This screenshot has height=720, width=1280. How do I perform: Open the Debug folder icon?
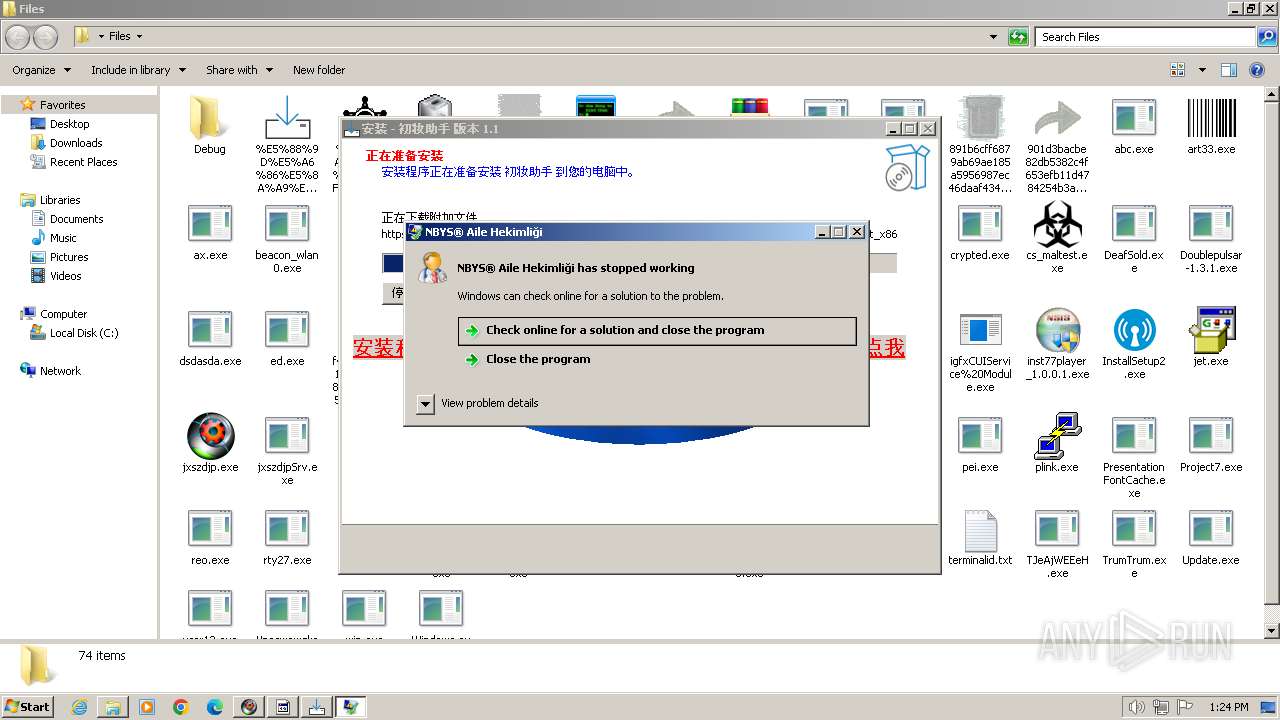coord(209,118)
